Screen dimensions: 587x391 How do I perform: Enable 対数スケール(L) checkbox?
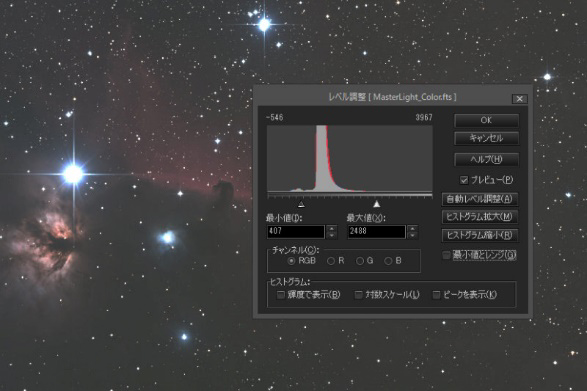click(x=358, y=295)
